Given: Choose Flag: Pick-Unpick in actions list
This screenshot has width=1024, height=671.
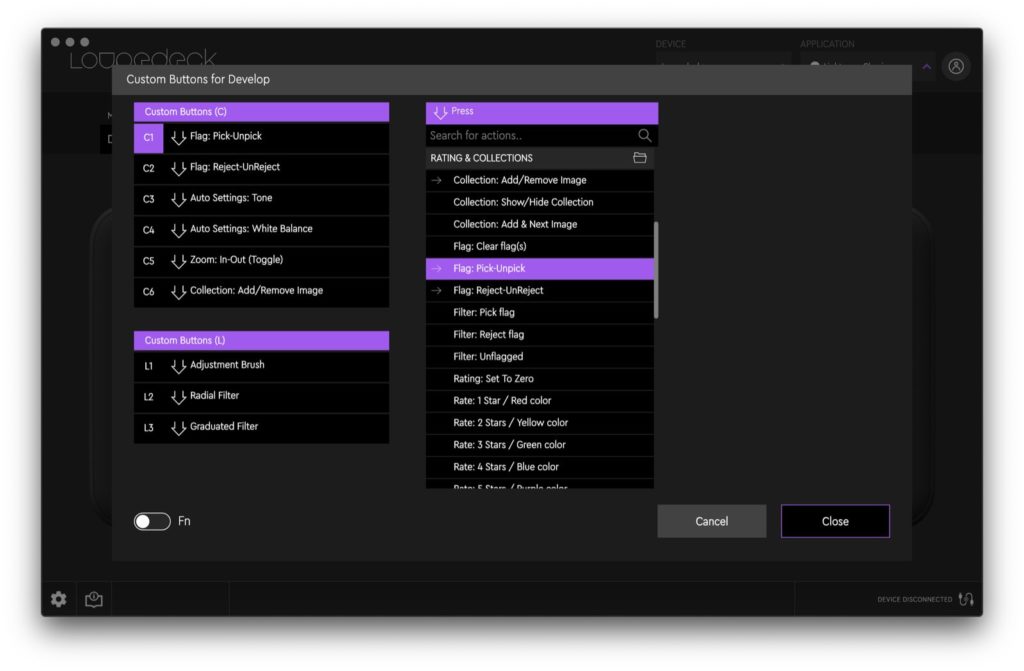Looking at the screenshot, I should pyautogui.click(x=539, y=269).
